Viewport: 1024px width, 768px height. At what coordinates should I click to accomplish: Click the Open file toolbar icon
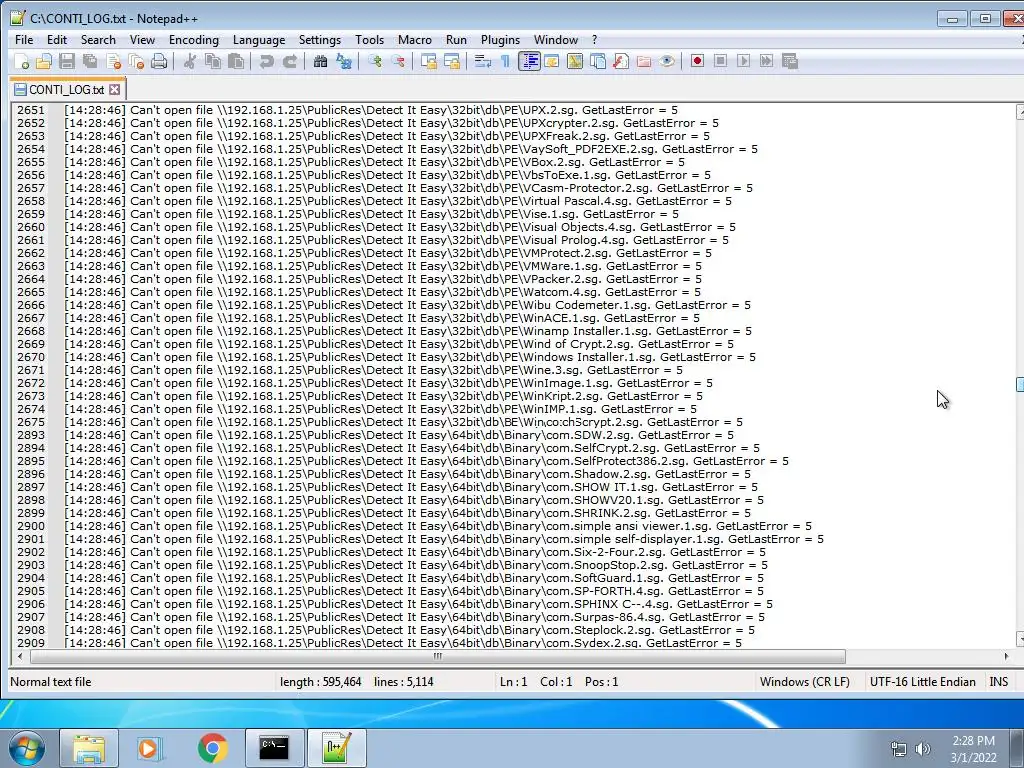click(44, 61)
